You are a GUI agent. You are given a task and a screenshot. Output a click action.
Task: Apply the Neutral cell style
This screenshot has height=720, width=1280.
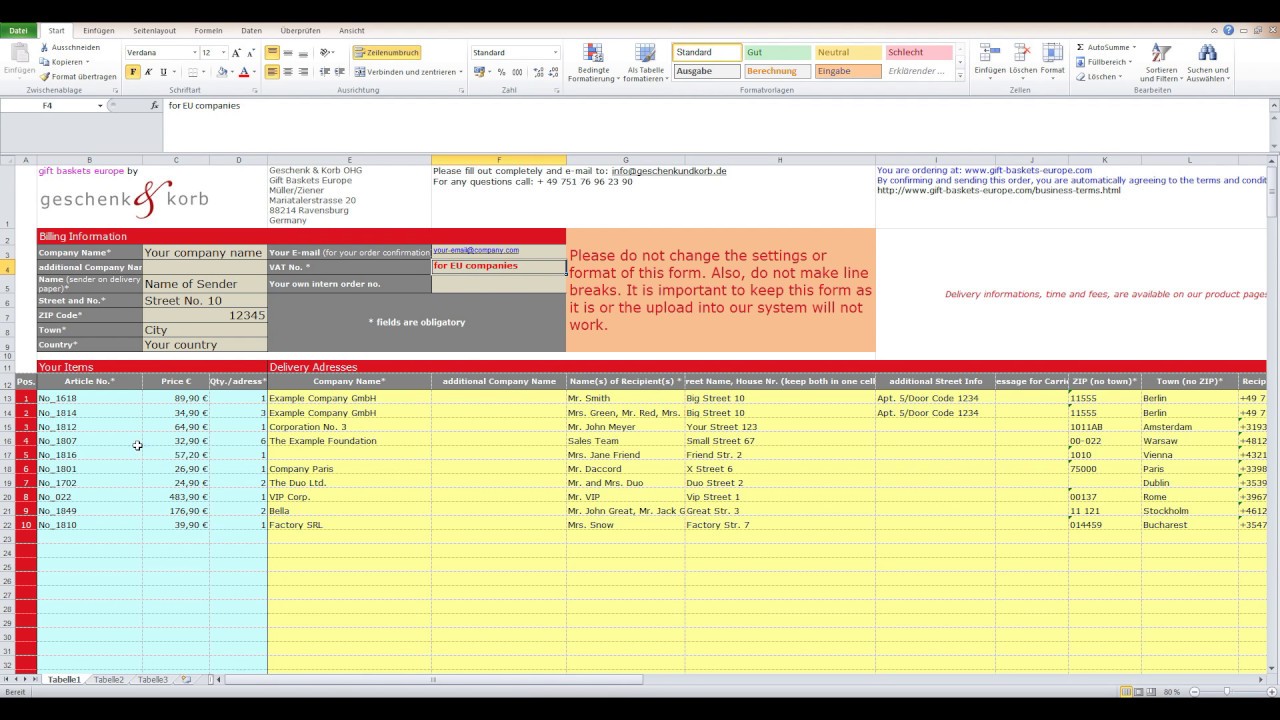click(x=848, y=53)
